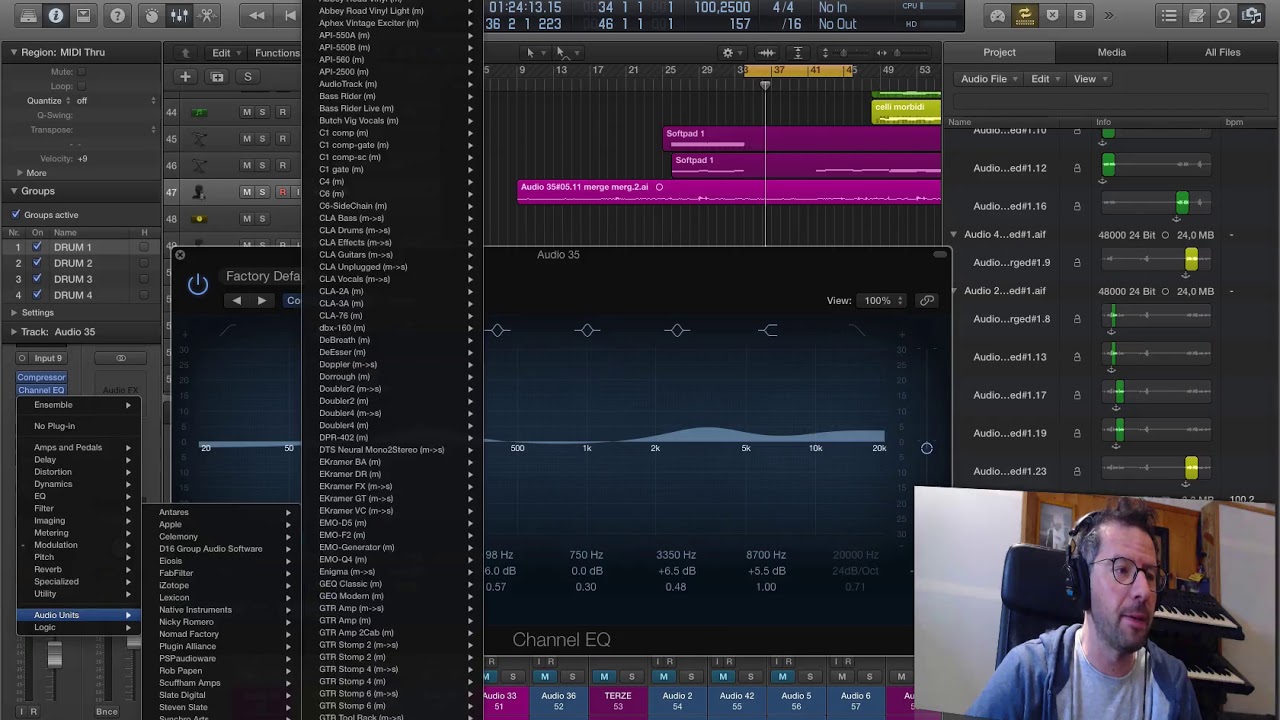Toggle waveform zoom button
Image resolution: width=1280 pixels, height=720 pixels.
click(767, 53)
